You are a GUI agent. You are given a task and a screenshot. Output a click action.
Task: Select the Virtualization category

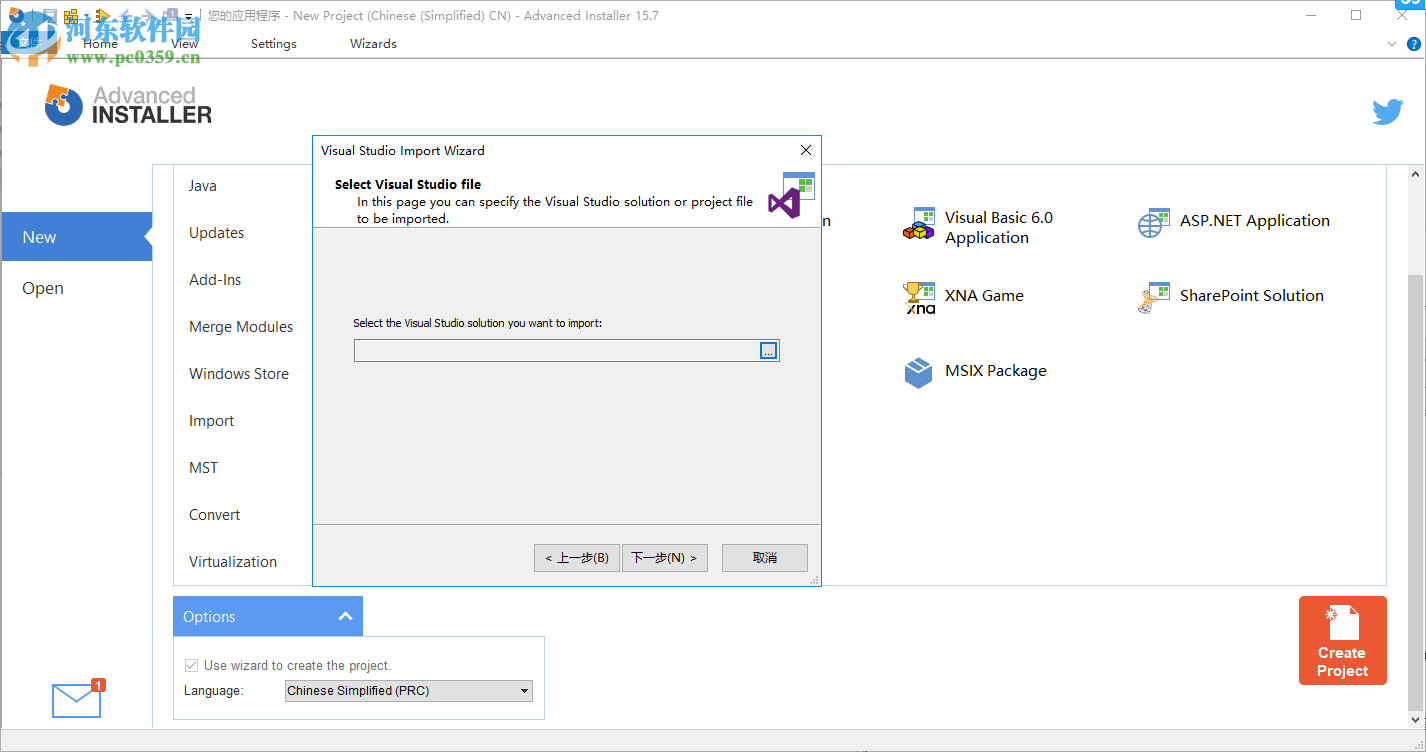point(233,562)
